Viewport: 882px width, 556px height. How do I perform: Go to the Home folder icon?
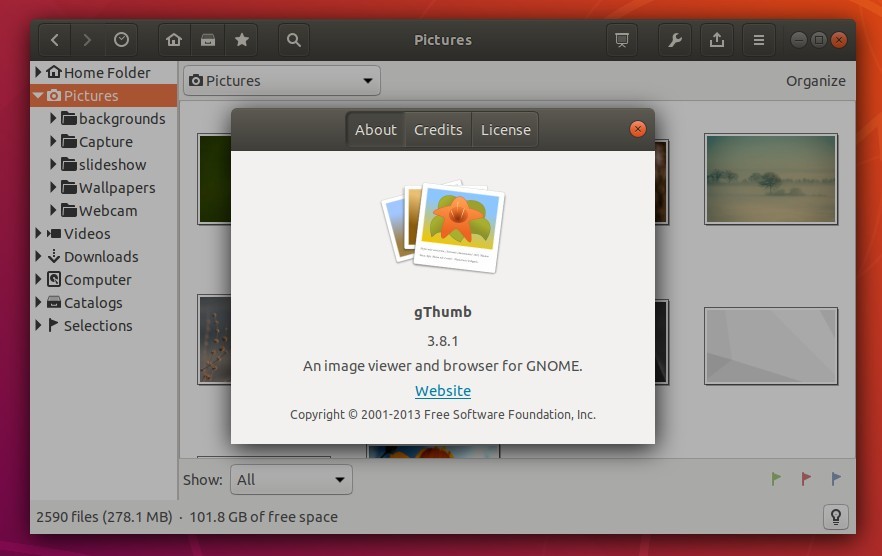tap(174, 40)
